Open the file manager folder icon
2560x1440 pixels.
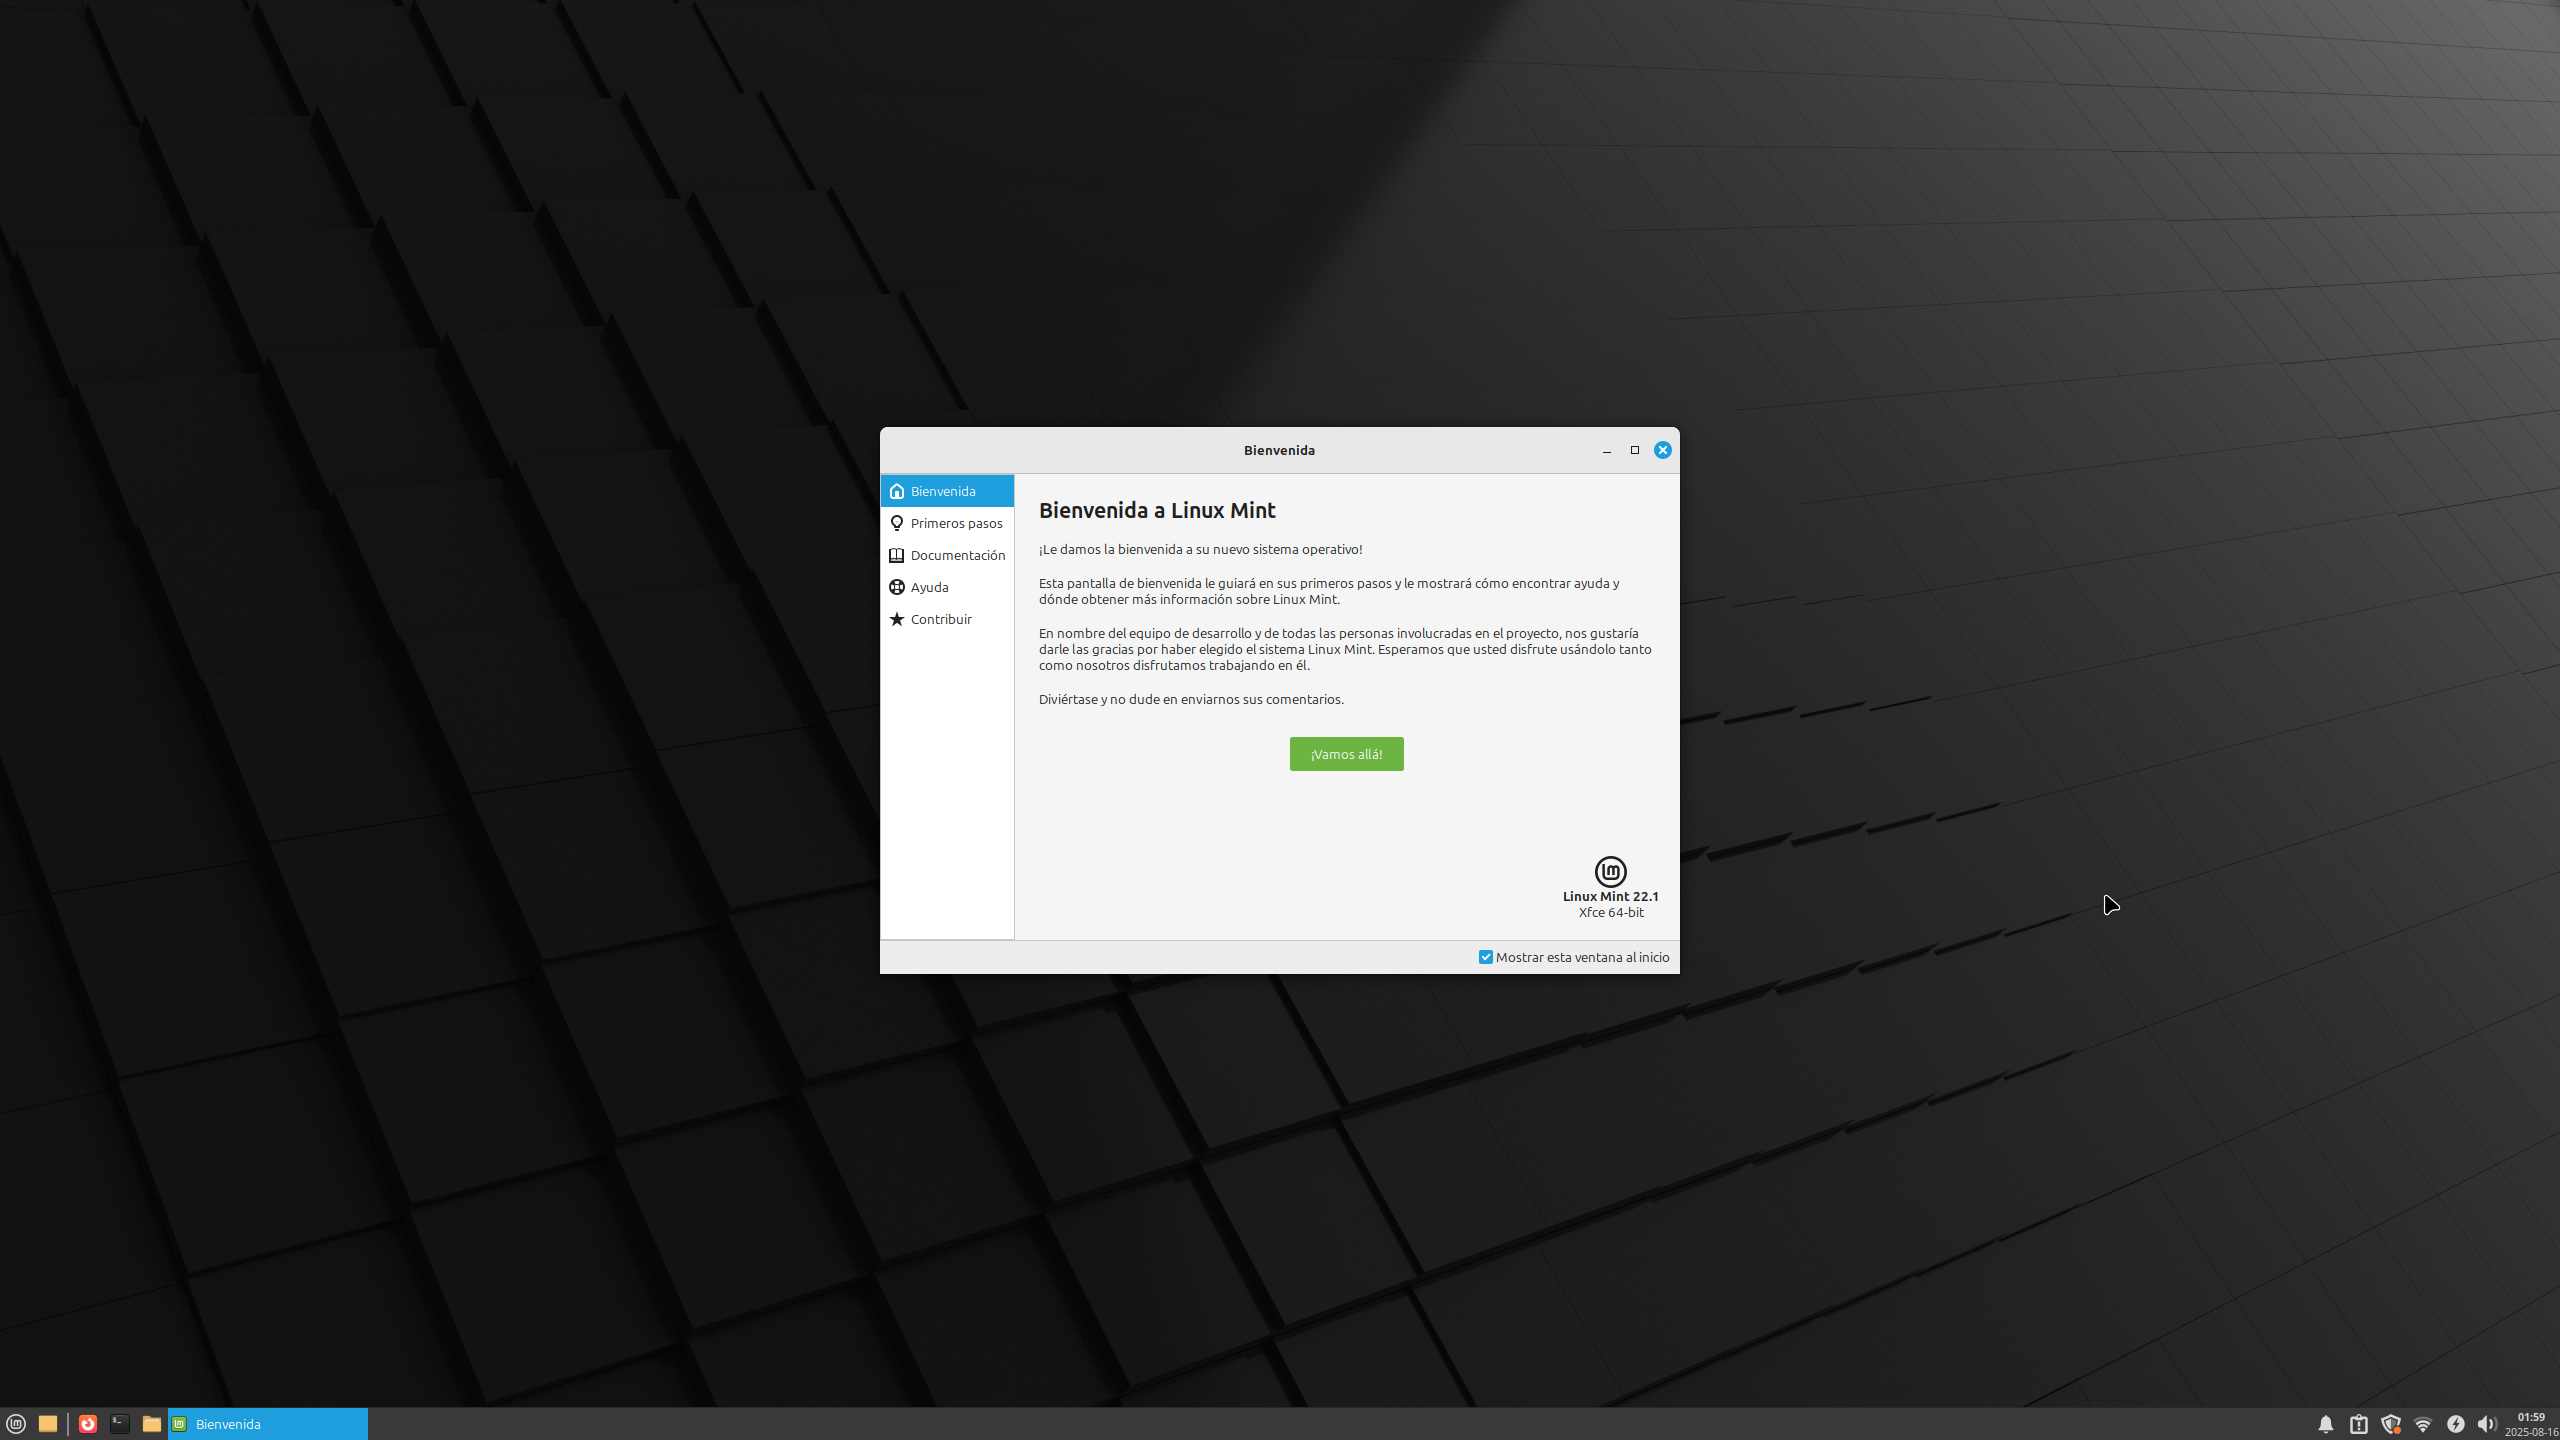[x=152, y=1424]
